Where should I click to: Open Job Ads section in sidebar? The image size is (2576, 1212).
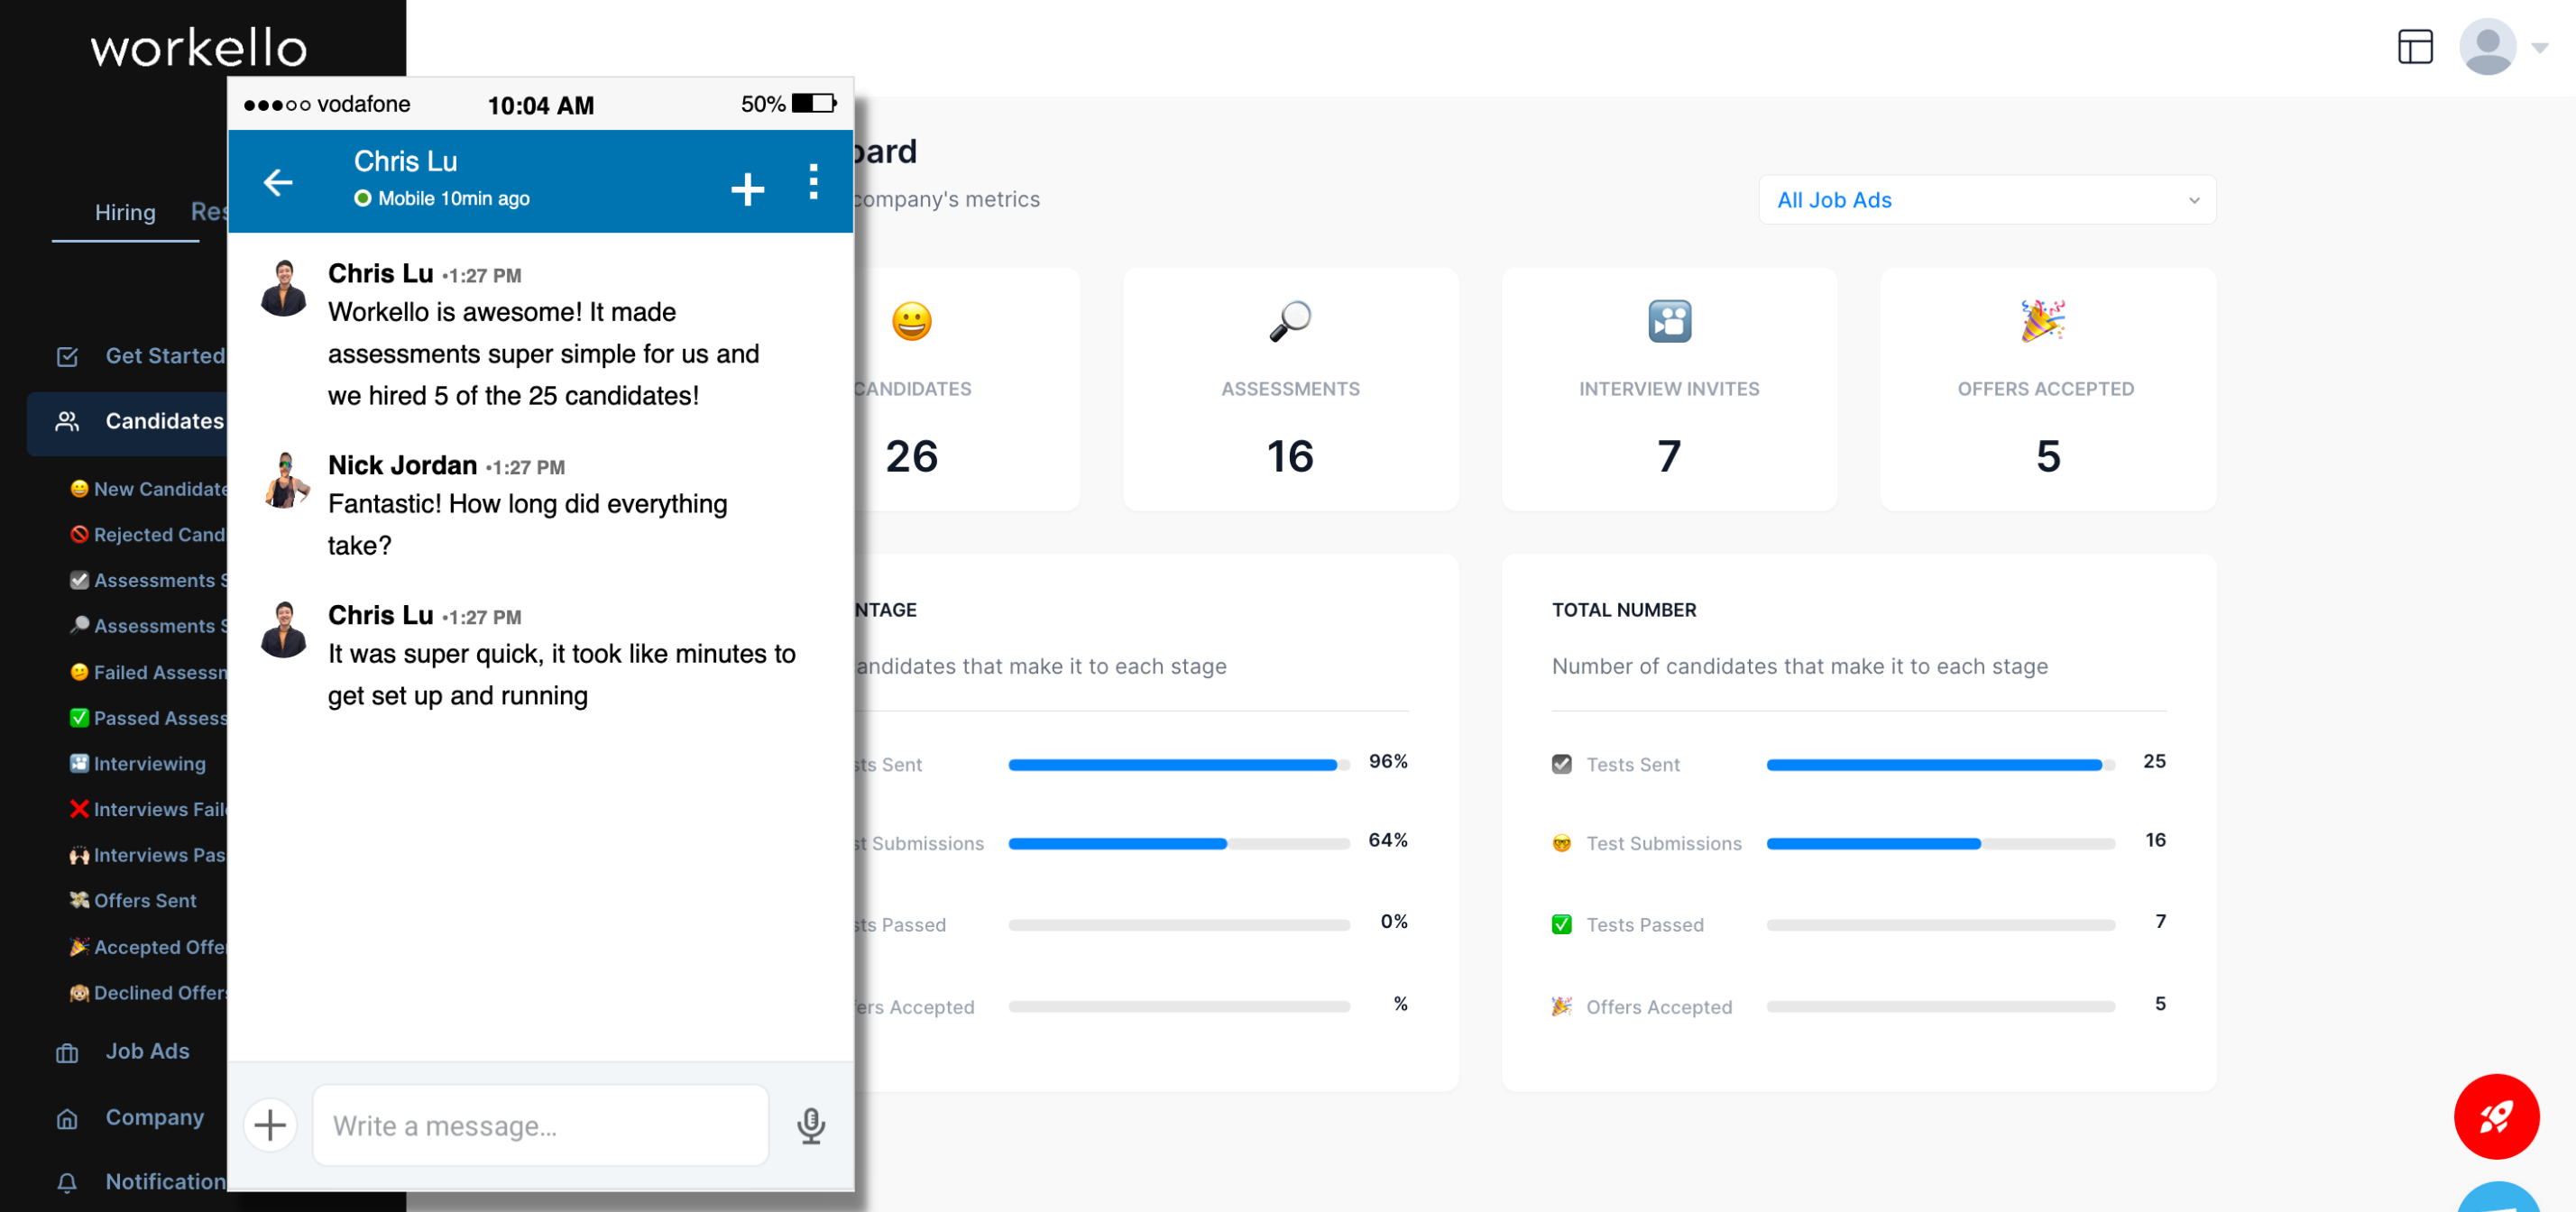tap(148, 1052)
